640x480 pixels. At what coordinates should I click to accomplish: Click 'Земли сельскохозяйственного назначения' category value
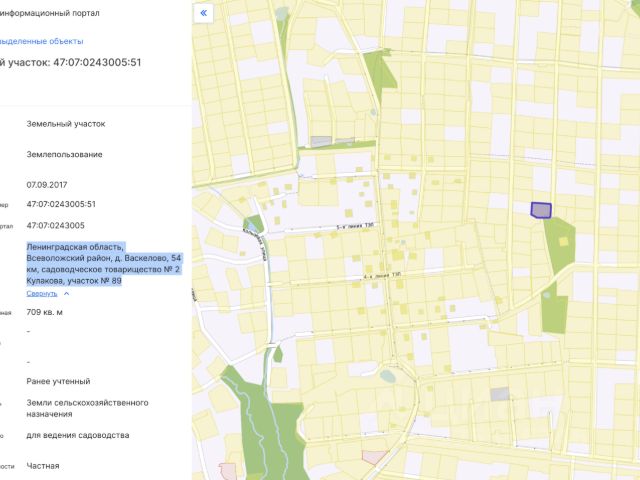click(87, 408)
